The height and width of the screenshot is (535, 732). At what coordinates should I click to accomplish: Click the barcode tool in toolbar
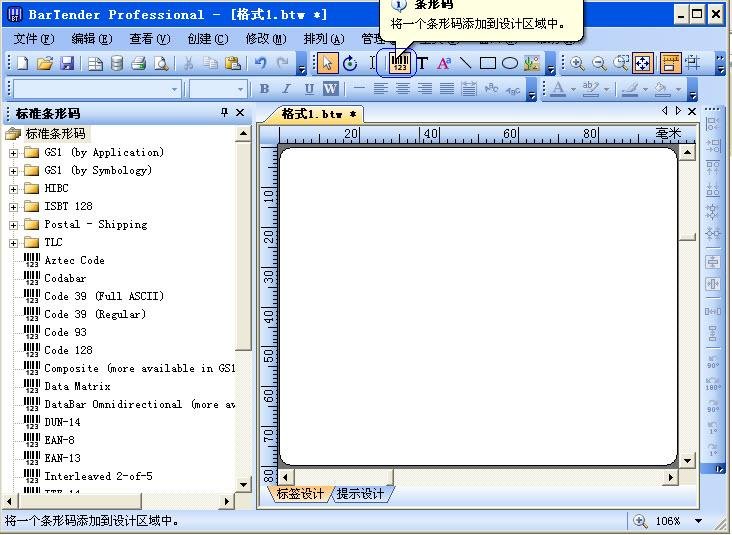pos(400,63)
